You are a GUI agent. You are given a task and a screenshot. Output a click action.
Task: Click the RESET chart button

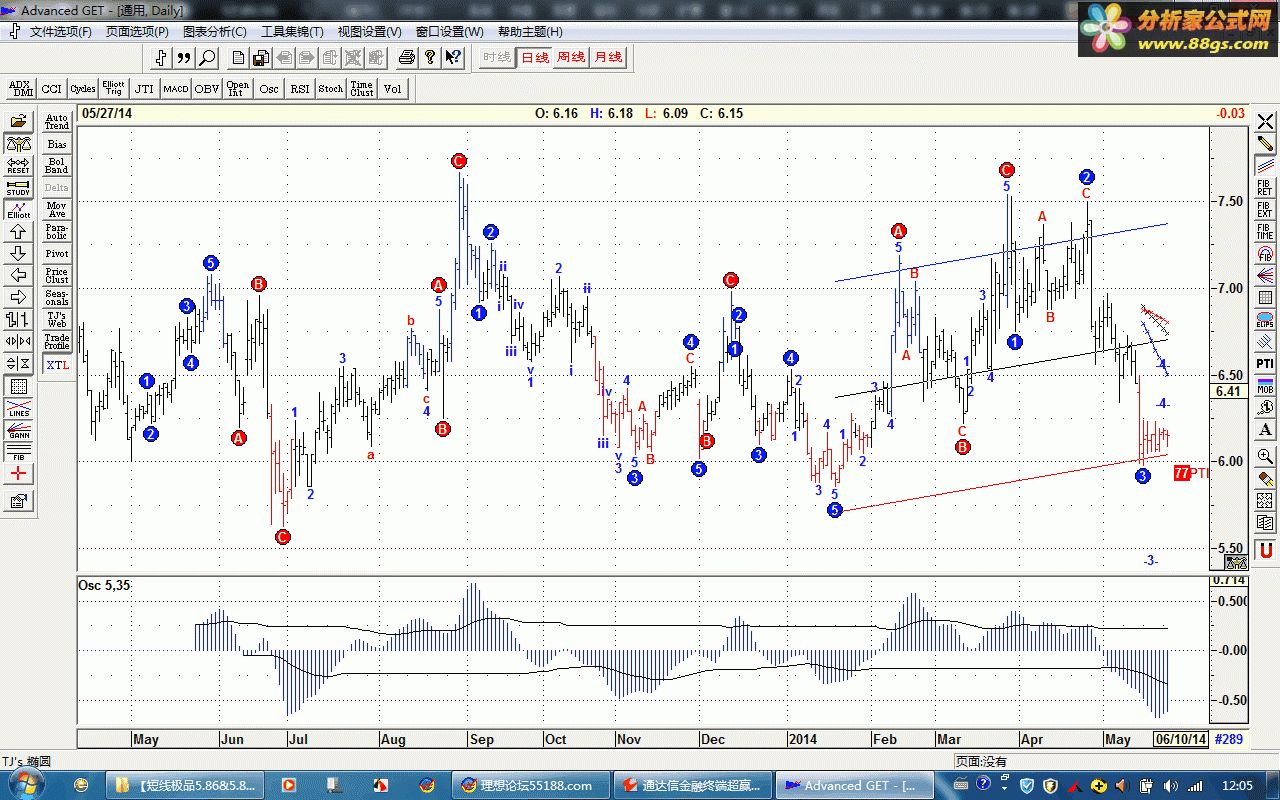click(x=18, y=166)
